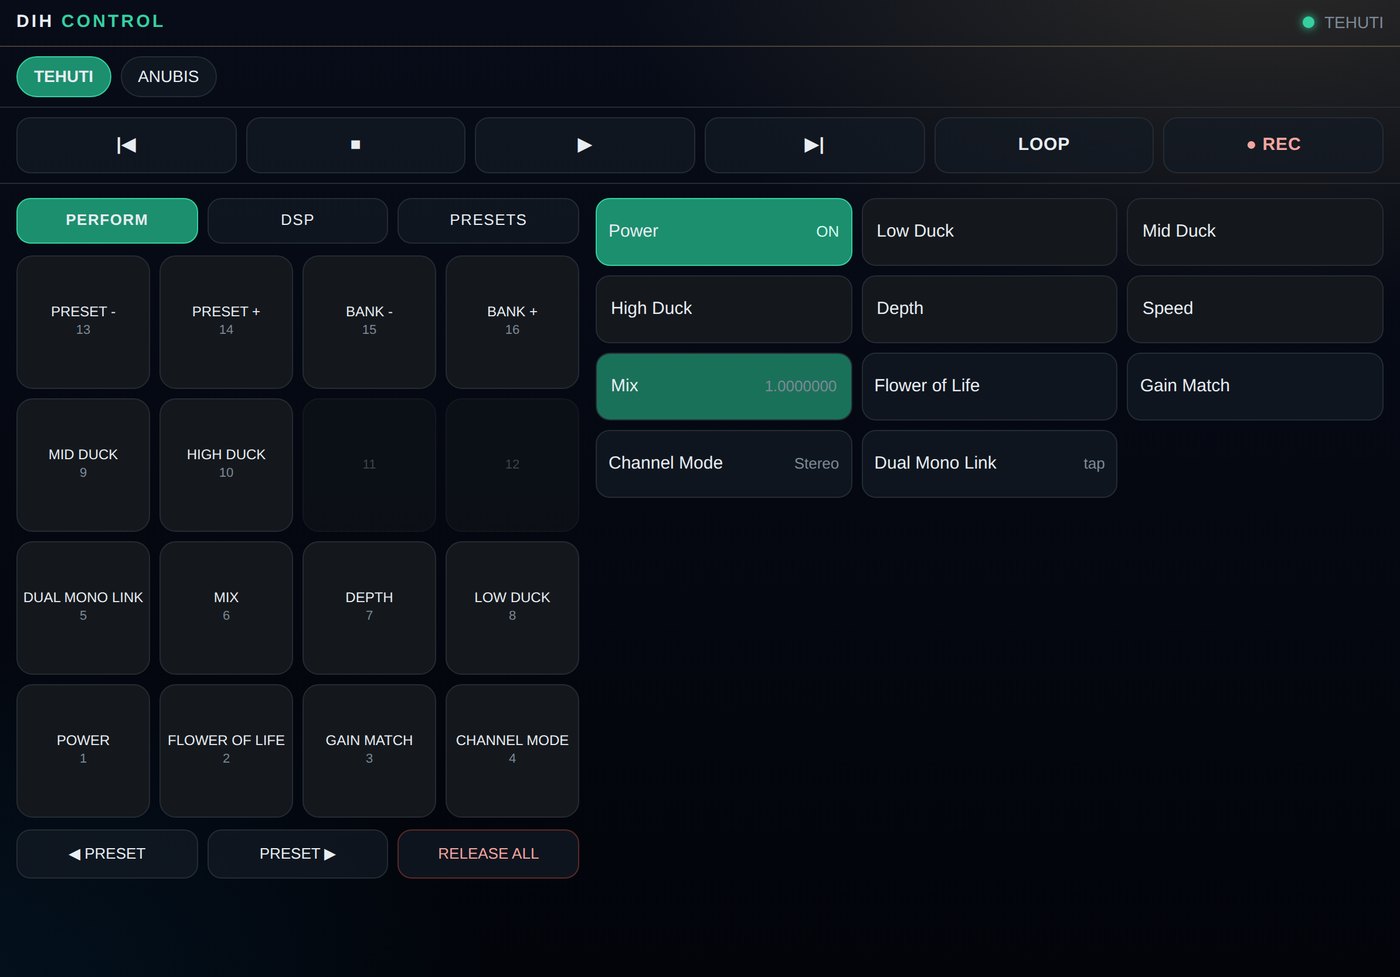Select the Mid Duck parameter
Screen dimensions: 1400x977
1255,232
